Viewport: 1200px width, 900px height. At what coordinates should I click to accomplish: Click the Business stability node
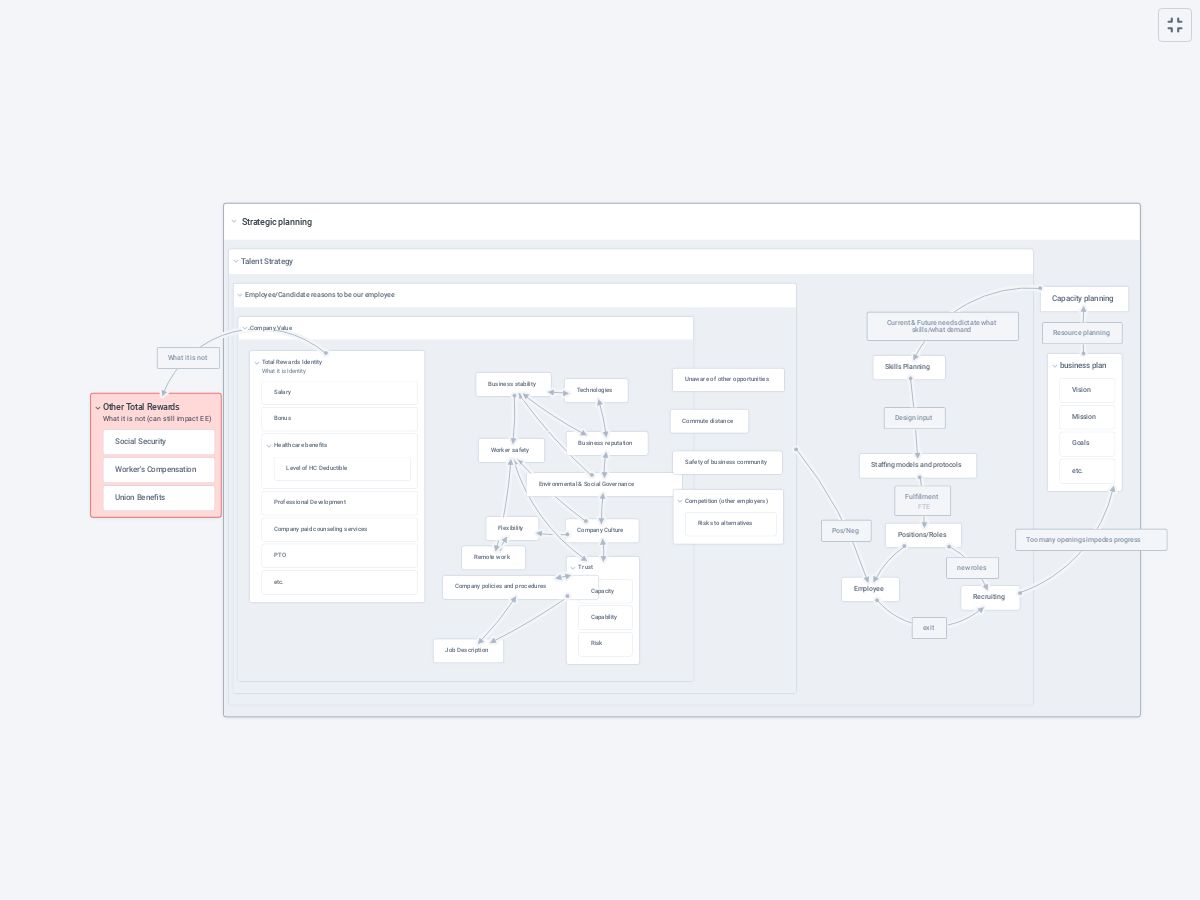point(512,384)
